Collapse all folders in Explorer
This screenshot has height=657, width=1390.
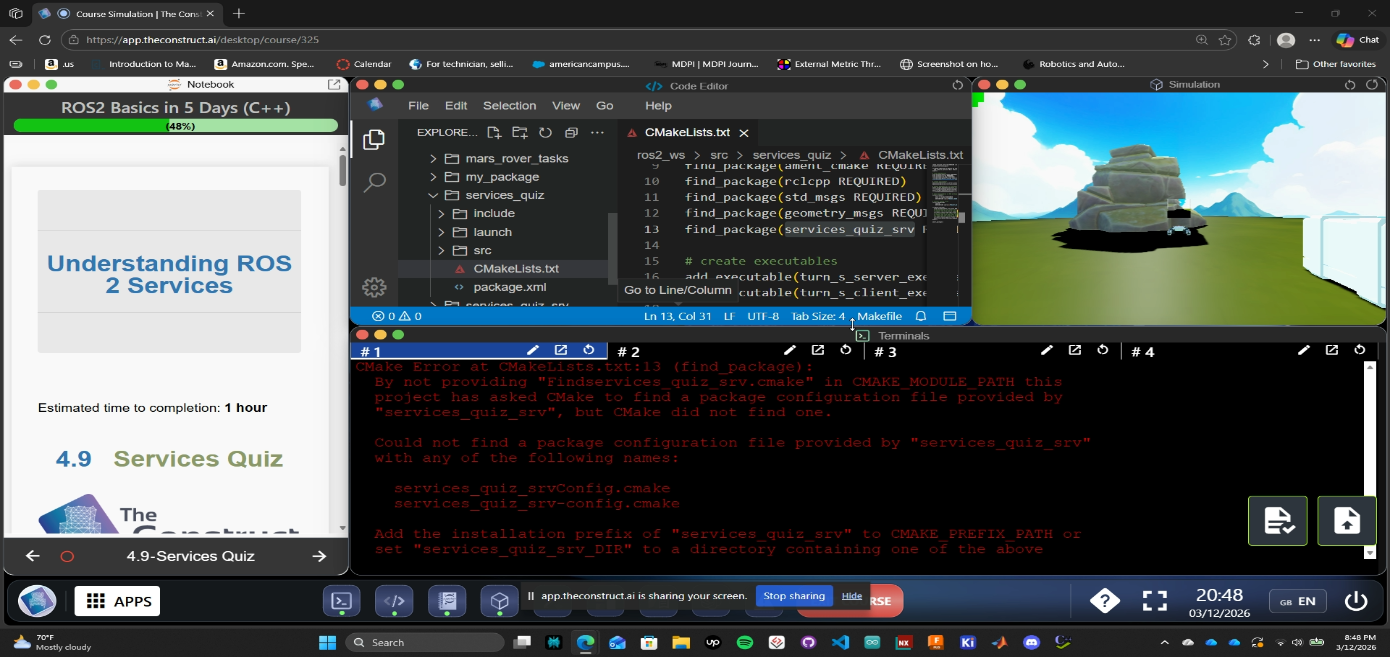571,132
